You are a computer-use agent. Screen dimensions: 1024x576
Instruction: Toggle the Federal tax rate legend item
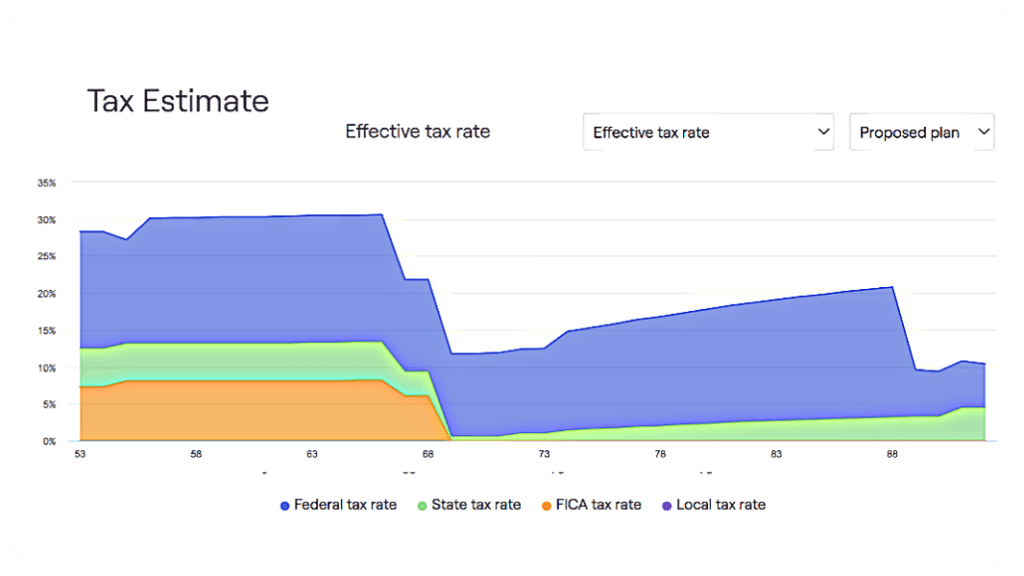click(x=338, y=505)
